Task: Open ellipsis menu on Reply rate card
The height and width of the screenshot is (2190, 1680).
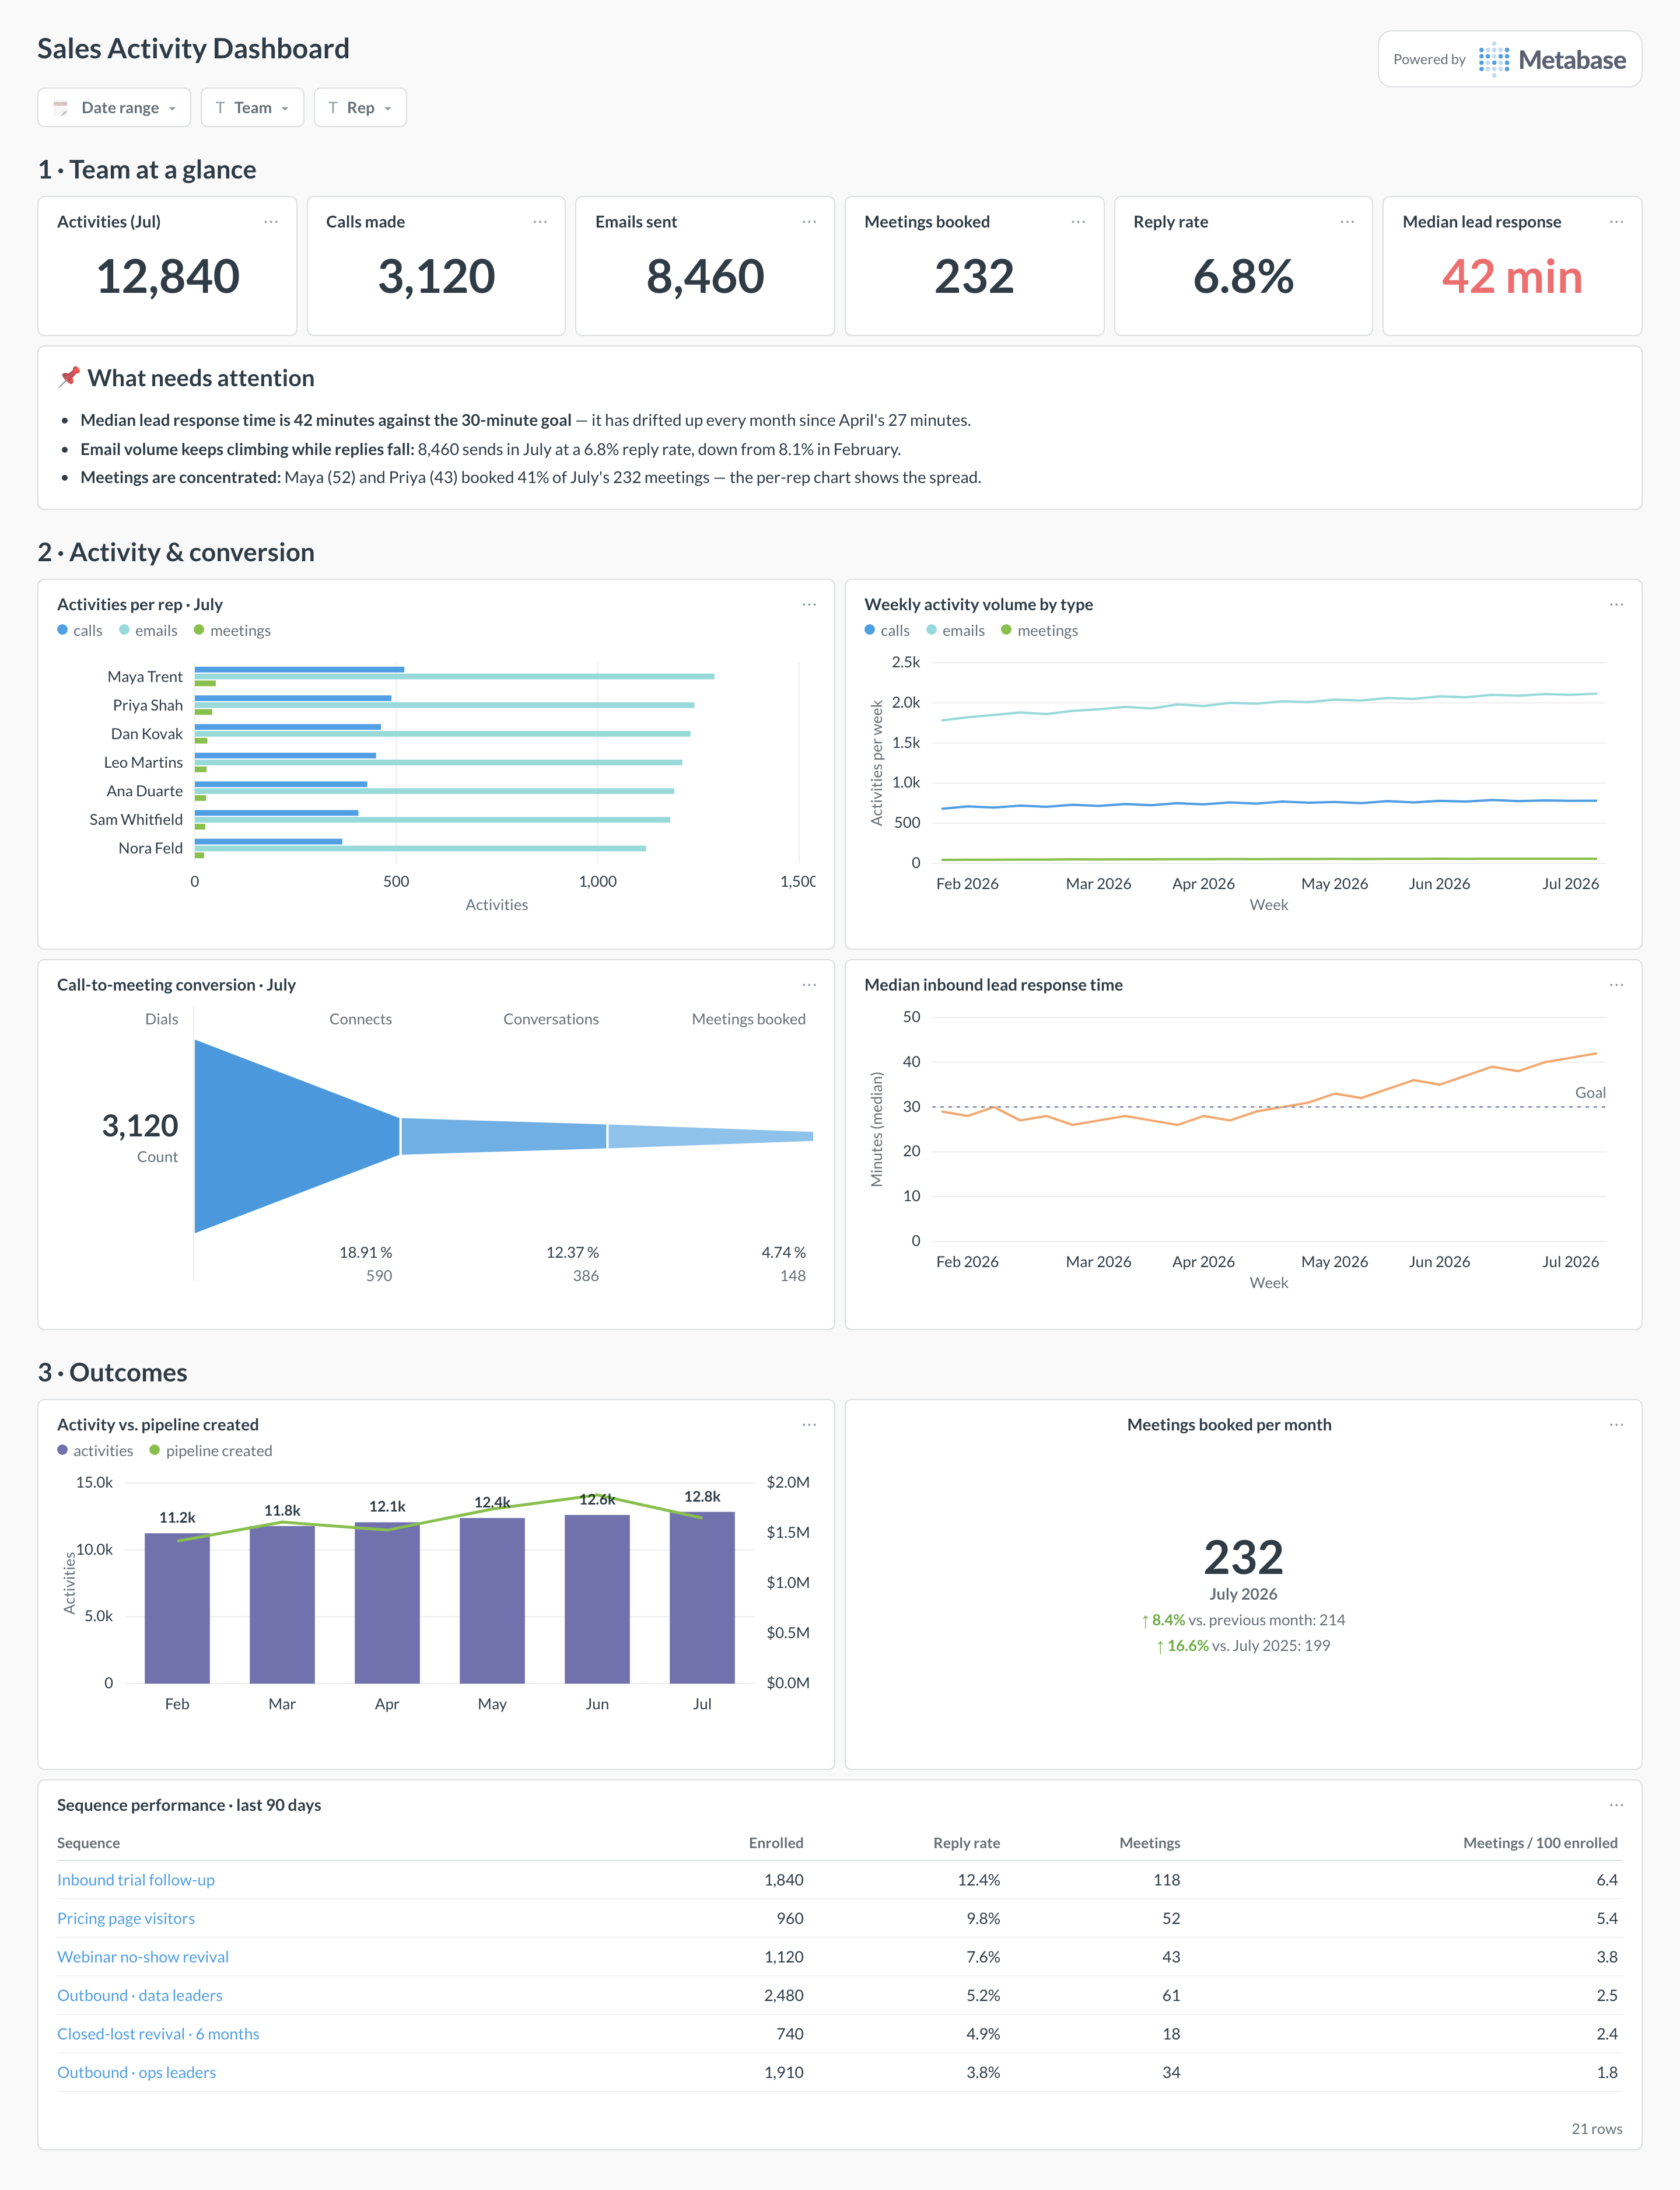Action: 1347,222
